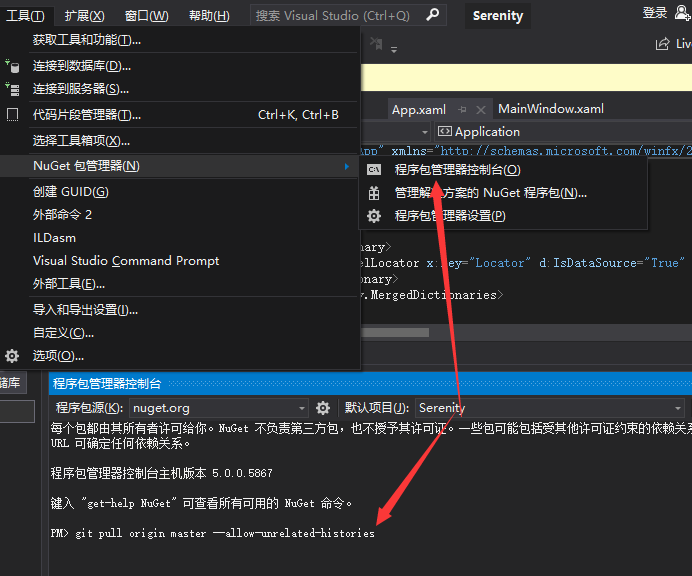Click the Serenity solution name button
The width and height of the screenshot is (692, 576).
[x=498, y=16]
